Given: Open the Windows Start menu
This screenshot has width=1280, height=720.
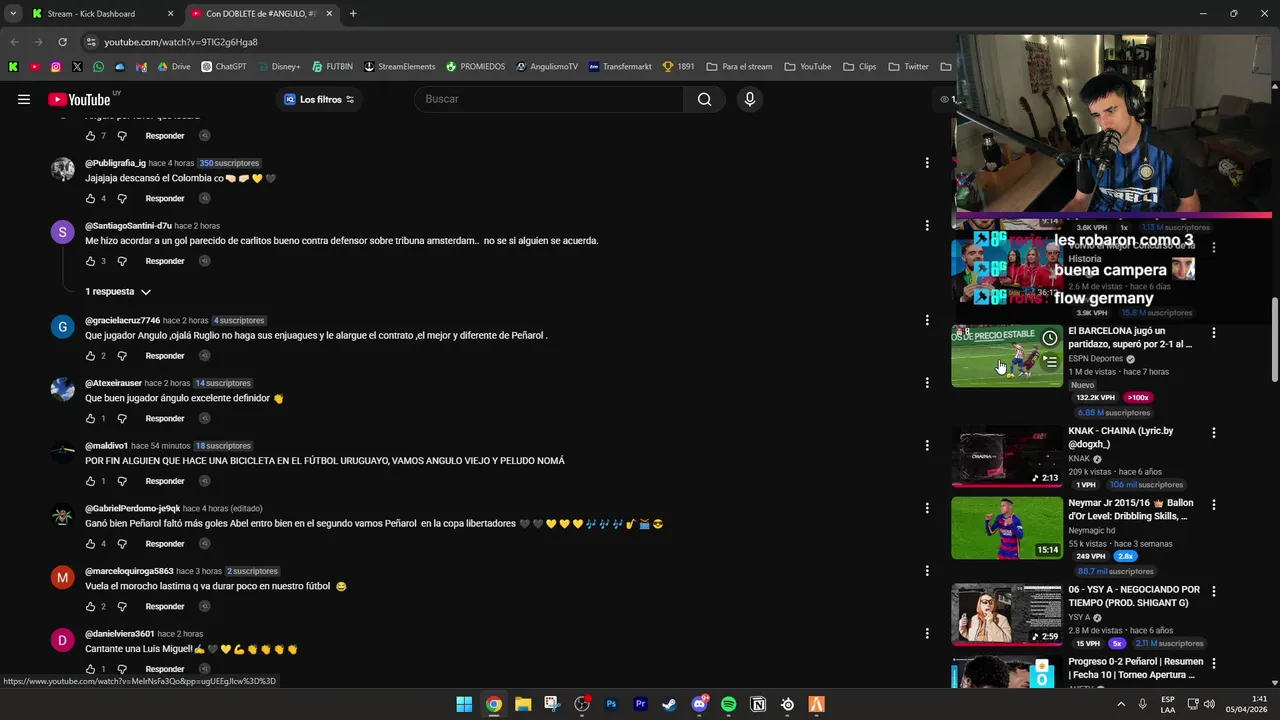Looking at the screenshot, I should [464, 704].
